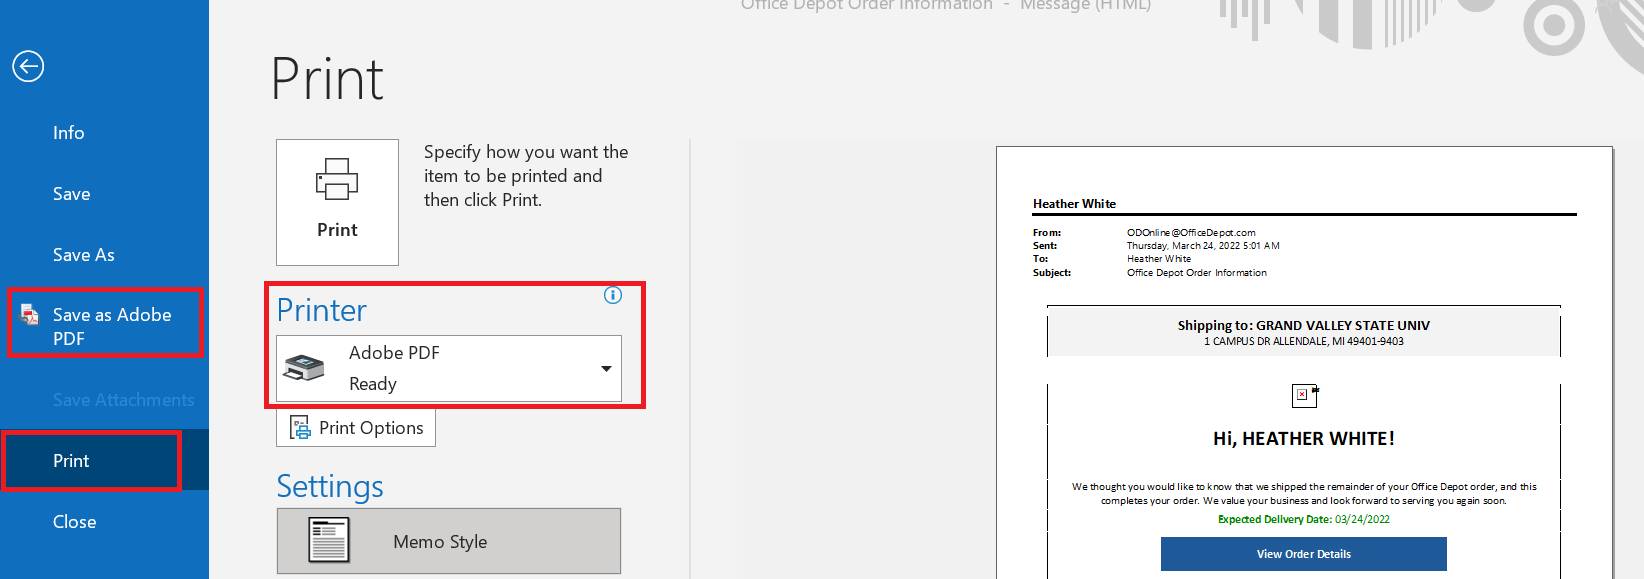Image resolution: width=1644 pixels, height=579 pixels.
Task: Click the Adobe PDF icon in the sidebar
Action: tap(31, 315)
